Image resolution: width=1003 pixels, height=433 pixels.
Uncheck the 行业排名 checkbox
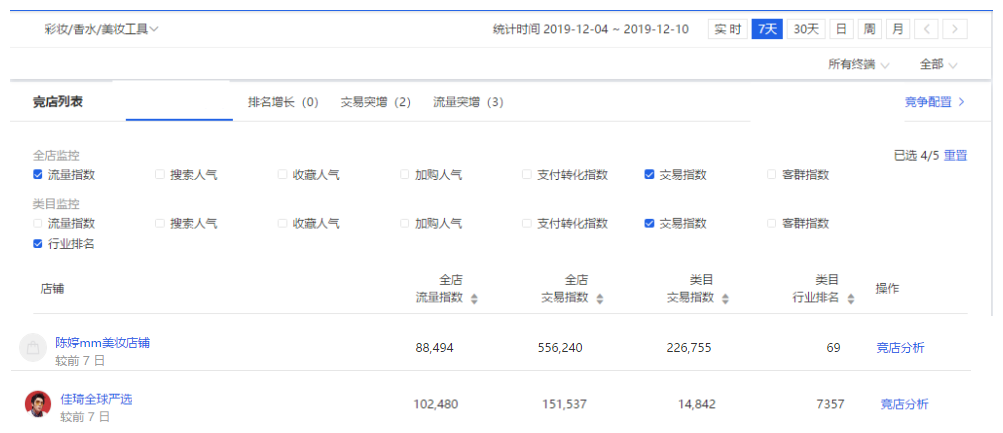tap(38, 244)
